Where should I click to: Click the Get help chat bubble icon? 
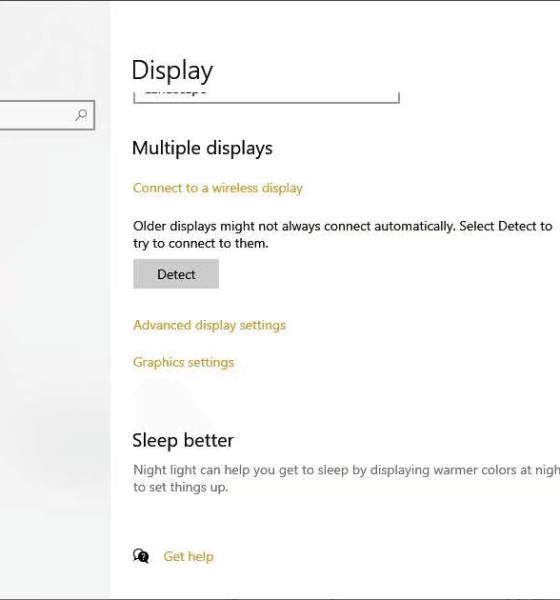coord(141,556)
